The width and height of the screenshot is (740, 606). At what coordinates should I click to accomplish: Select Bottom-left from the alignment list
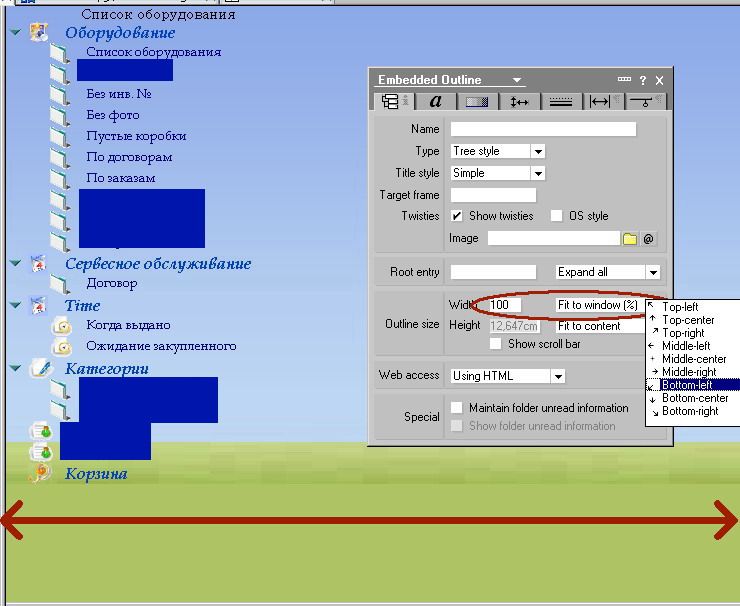coord(687,385)
